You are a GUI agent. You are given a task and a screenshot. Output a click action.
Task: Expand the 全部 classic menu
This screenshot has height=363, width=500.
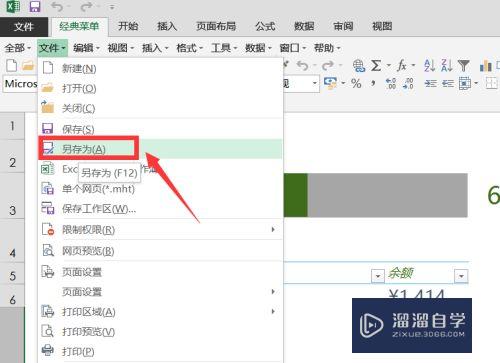17,48
